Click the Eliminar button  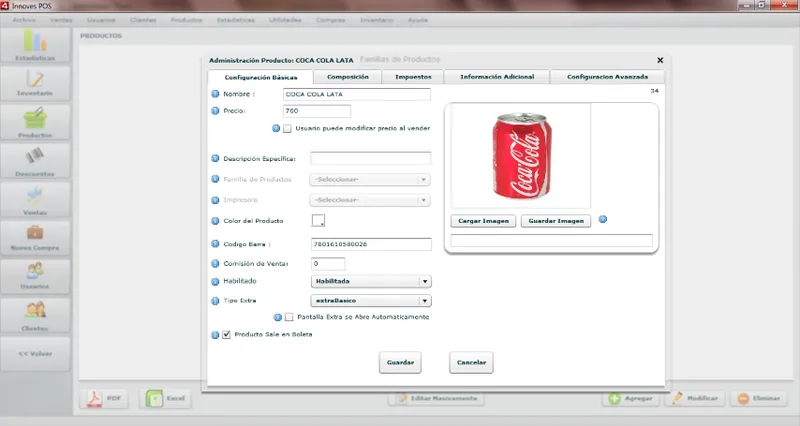click(x=759, y=398)
